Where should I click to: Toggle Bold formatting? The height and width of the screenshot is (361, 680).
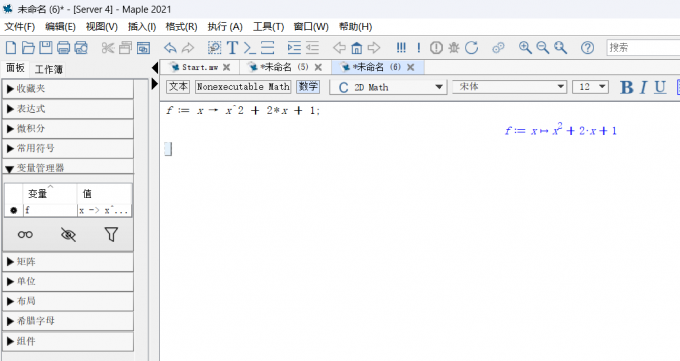(627, 87)
